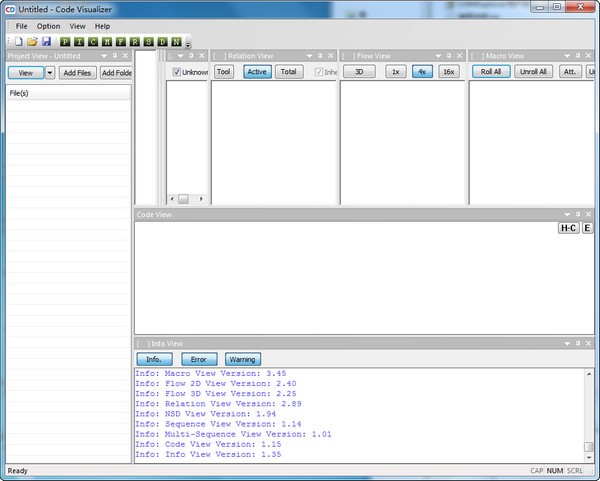
Task: Open Relation View panel options arrow
Action: (x=309, y=56)
